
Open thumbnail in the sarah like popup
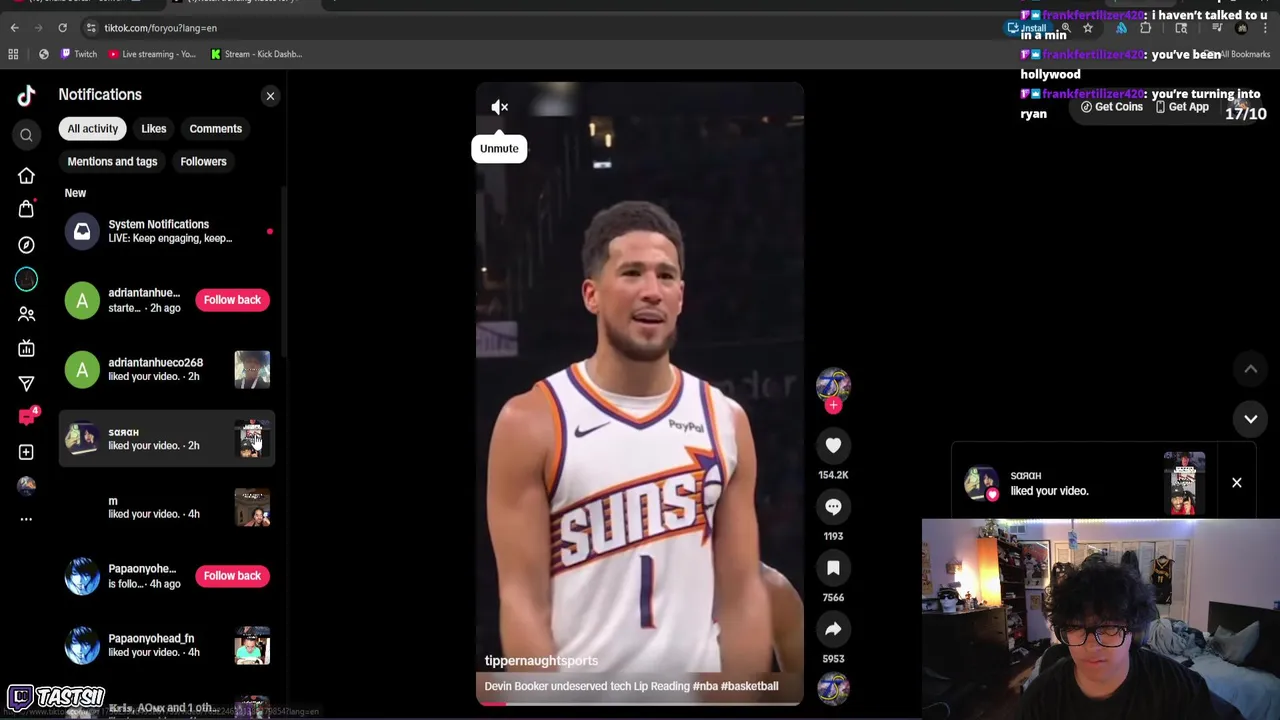click(1184, 483)
